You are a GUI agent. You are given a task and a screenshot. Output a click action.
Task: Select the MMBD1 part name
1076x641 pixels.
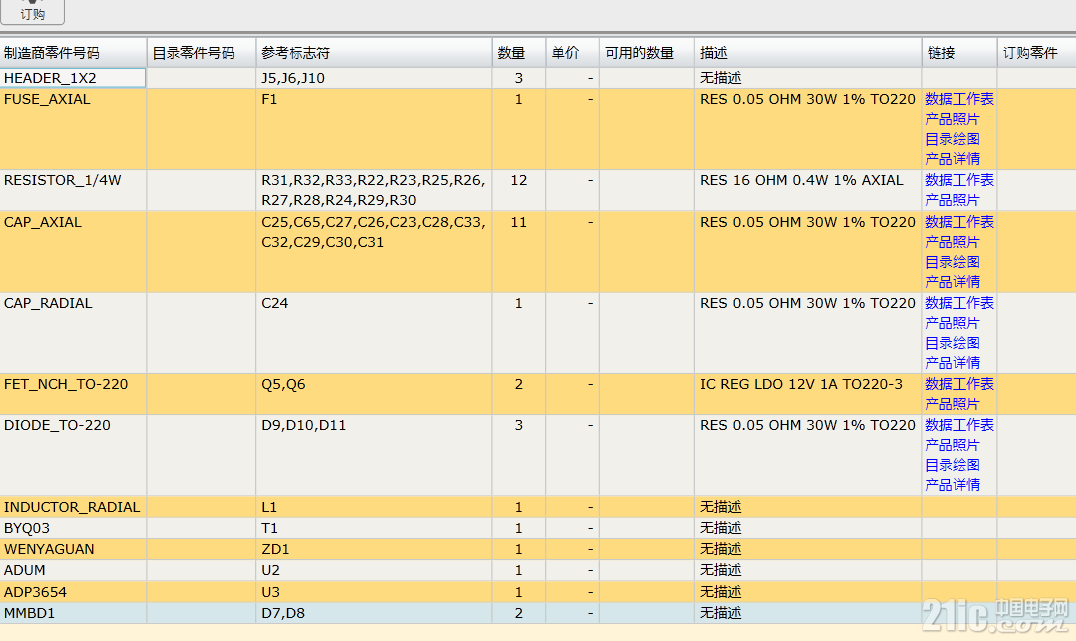coord(30,613)
